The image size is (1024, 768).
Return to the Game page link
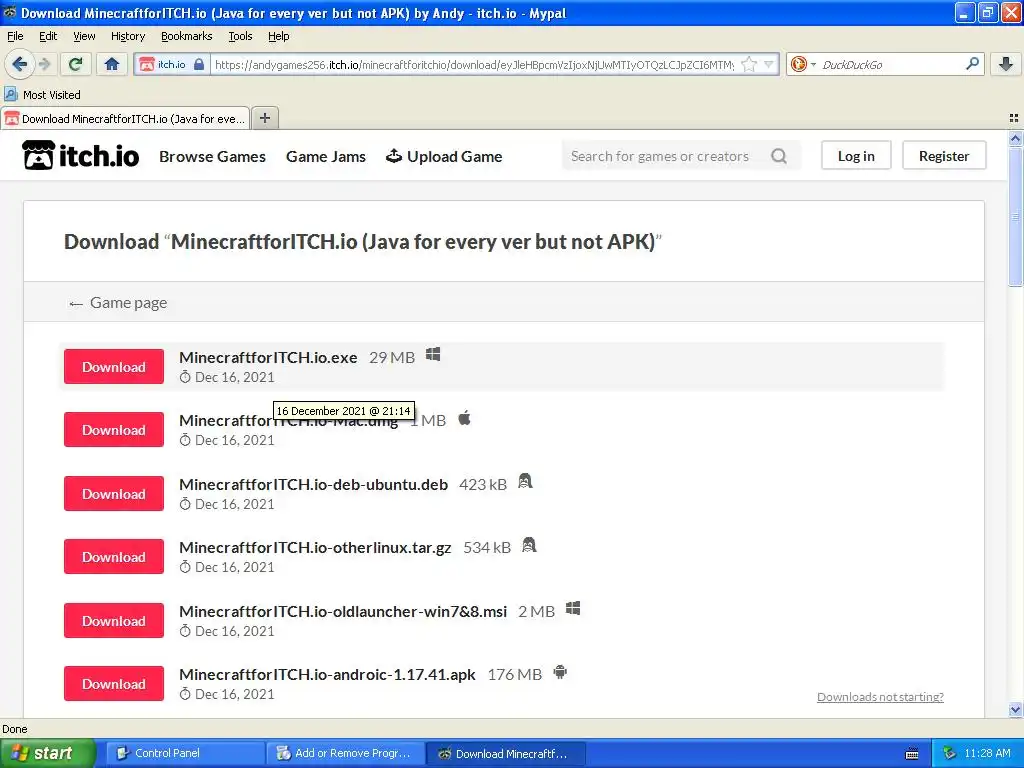(x=118, y=303)
